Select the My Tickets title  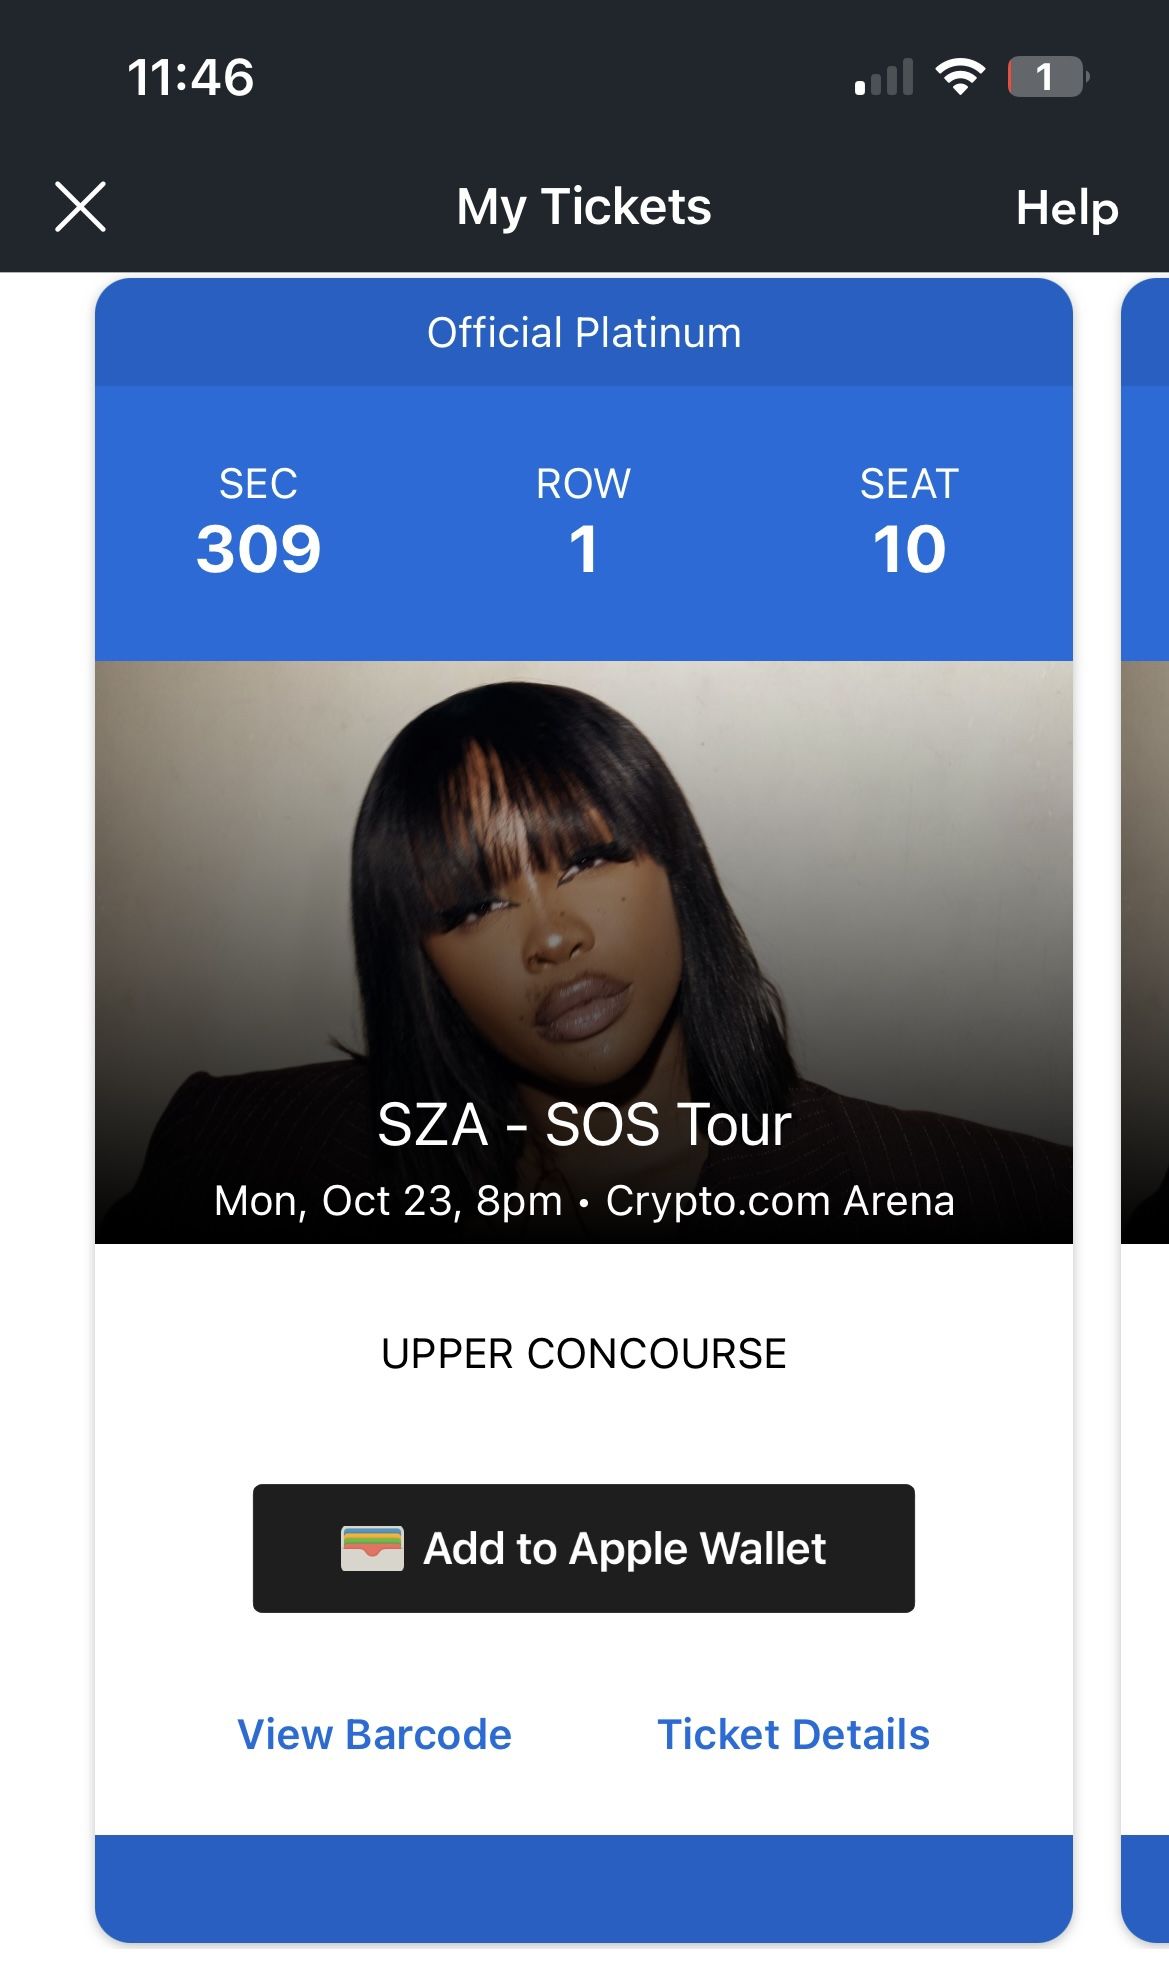pos(583,207)
